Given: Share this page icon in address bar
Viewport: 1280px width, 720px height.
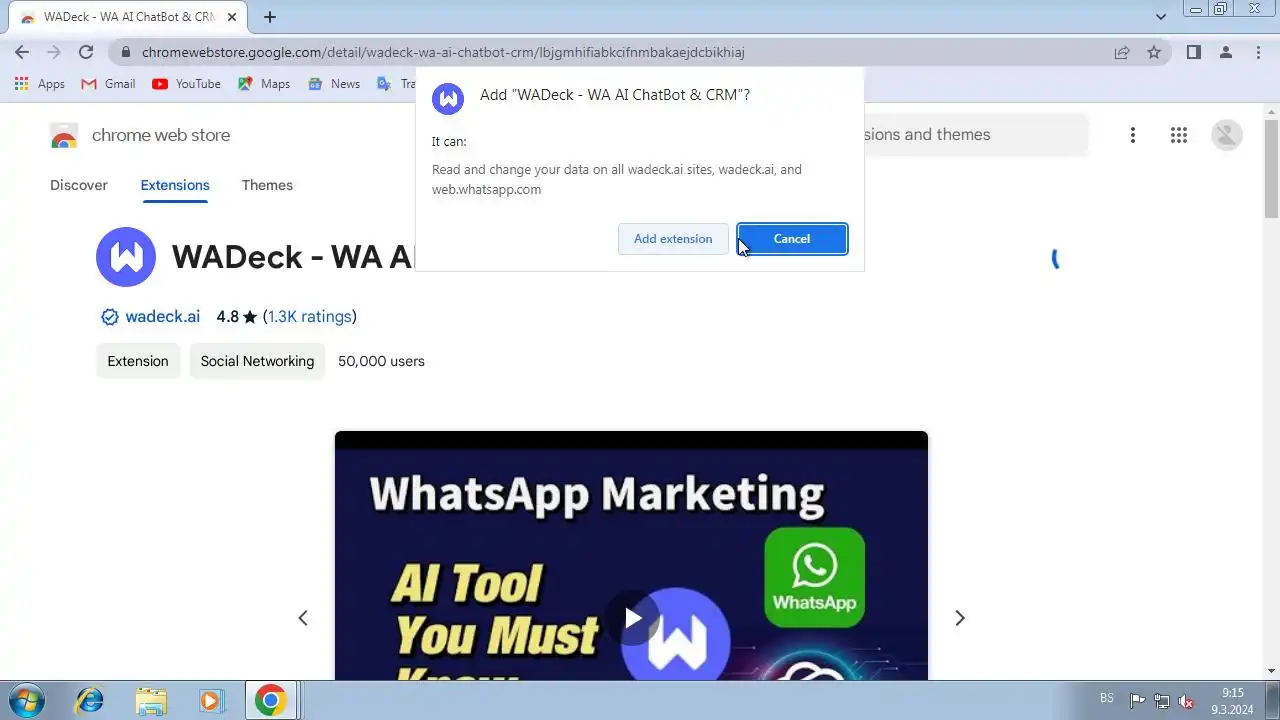Looking at the screenshot, I should click(x=1122, y=52).
